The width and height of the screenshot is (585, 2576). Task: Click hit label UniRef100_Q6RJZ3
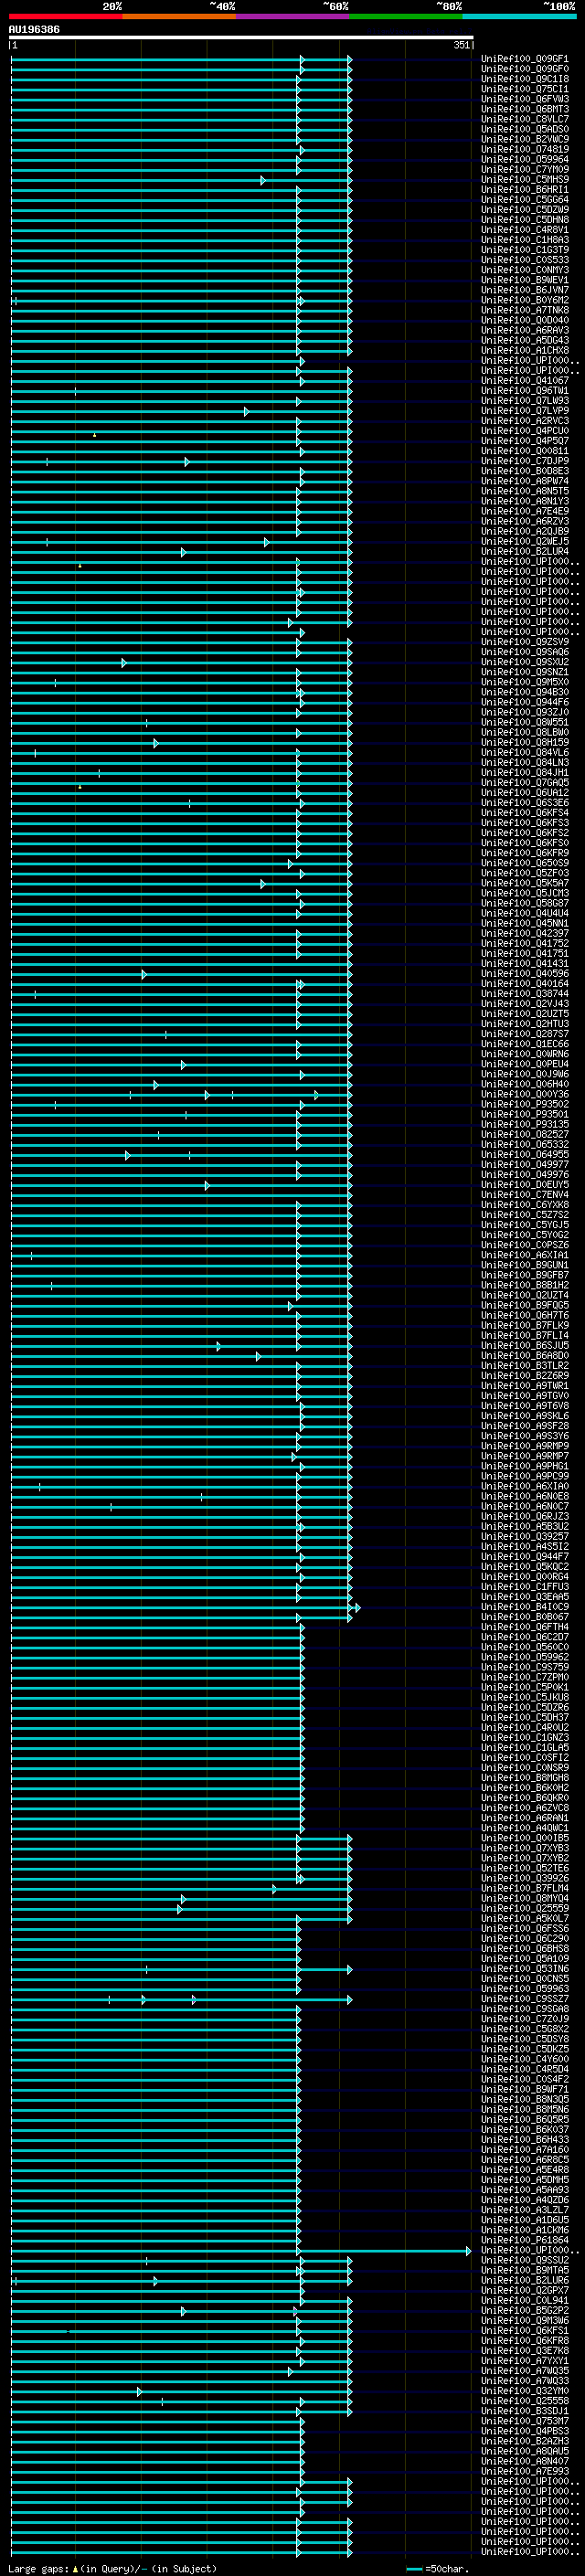525,1516
